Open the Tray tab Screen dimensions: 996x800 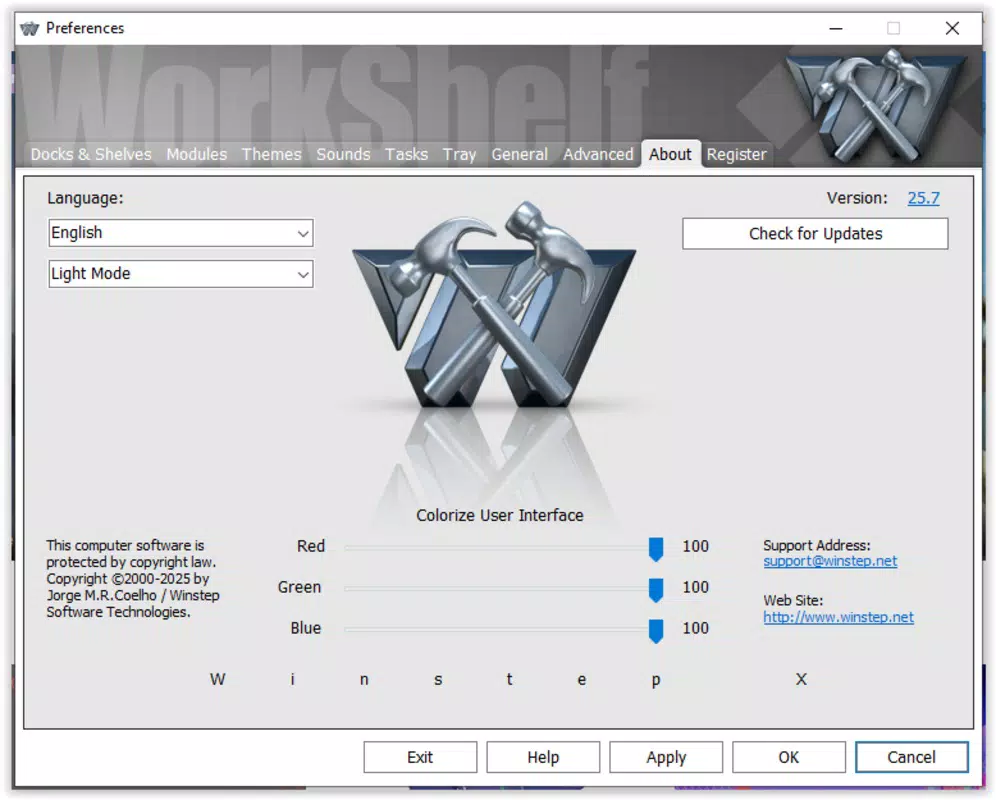pos(459,154)
